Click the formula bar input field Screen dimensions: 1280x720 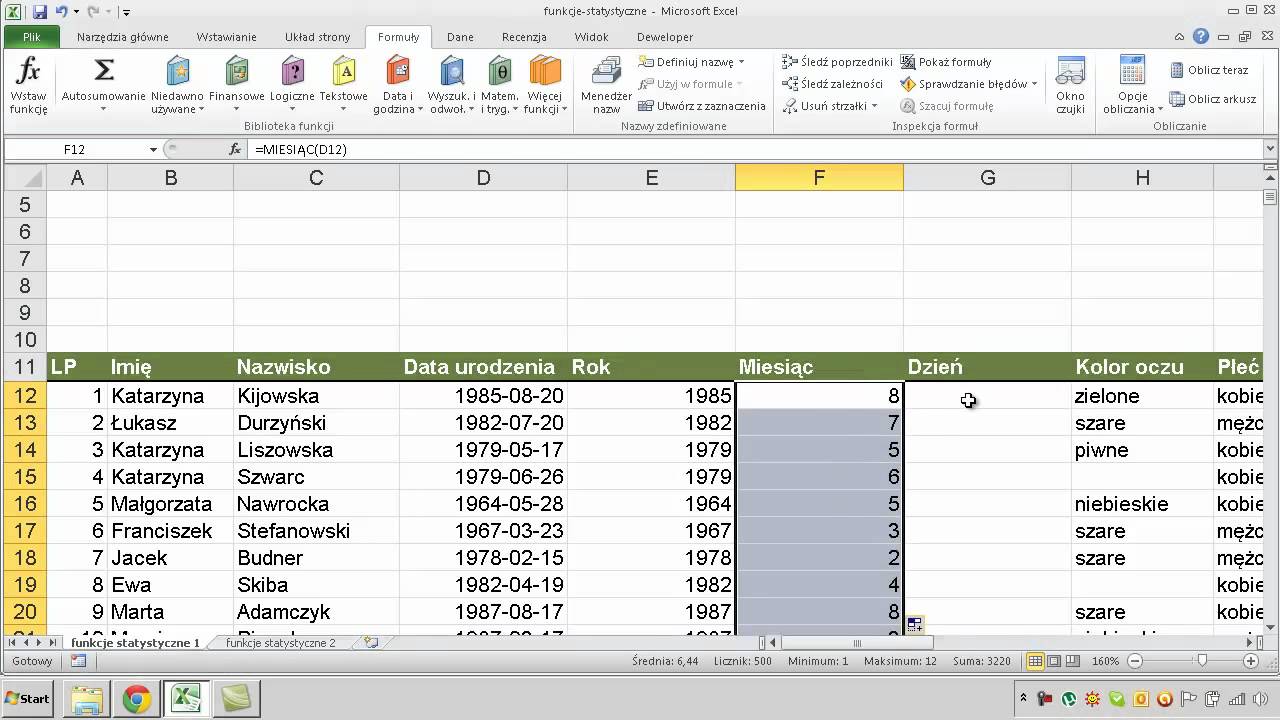[755, 149]
